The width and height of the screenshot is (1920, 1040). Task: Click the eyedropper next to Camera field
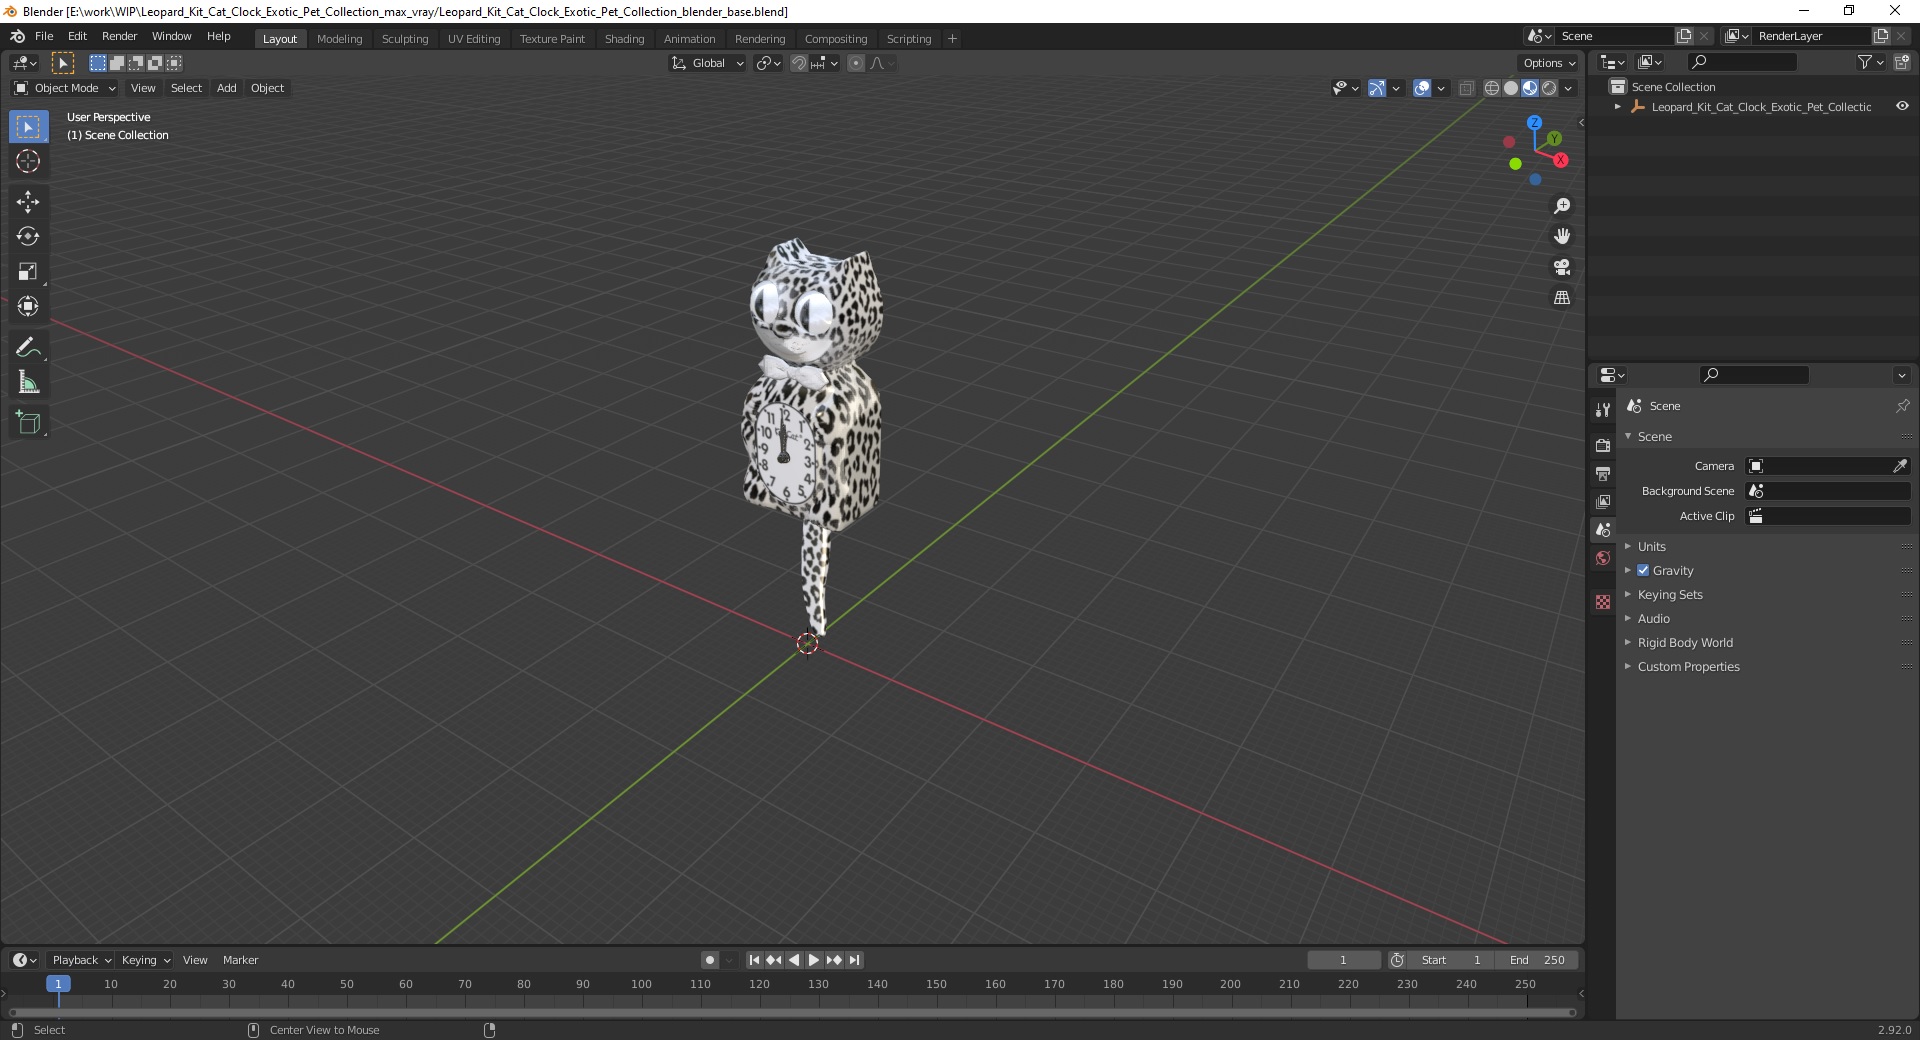pyautogui.click(x=1900, y=466)
